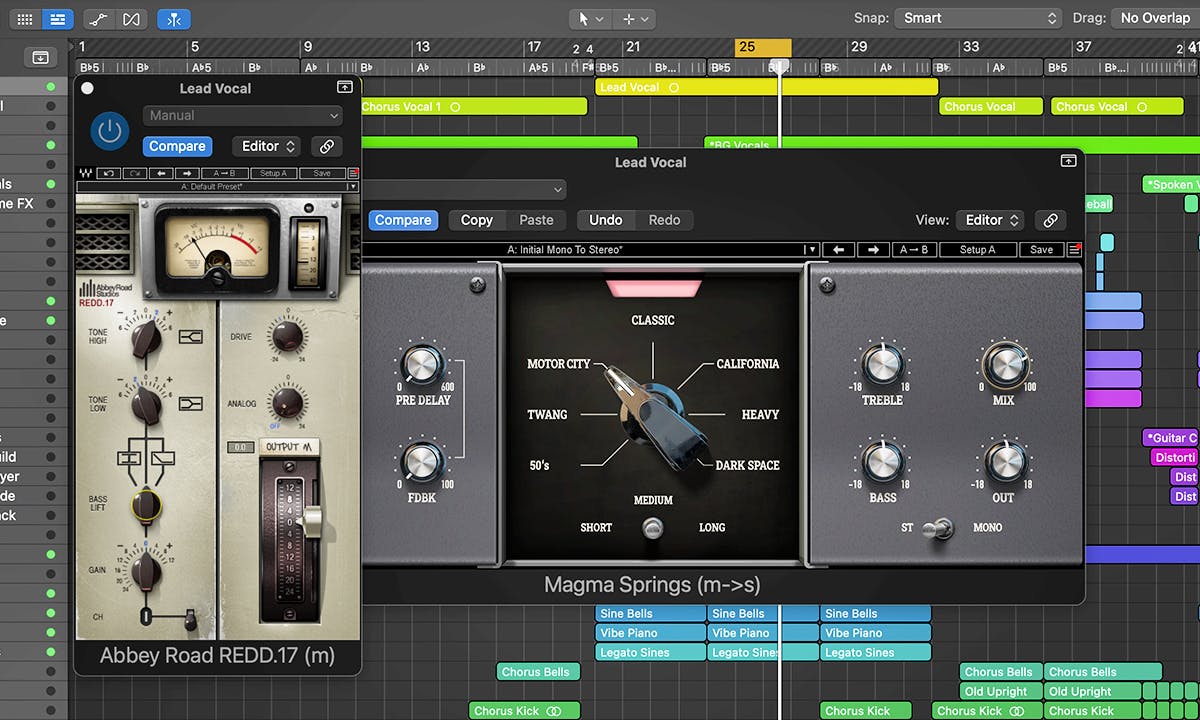Click the Pre Delay knob
This screenshot has height=720, width=1200.
[423, 364]
